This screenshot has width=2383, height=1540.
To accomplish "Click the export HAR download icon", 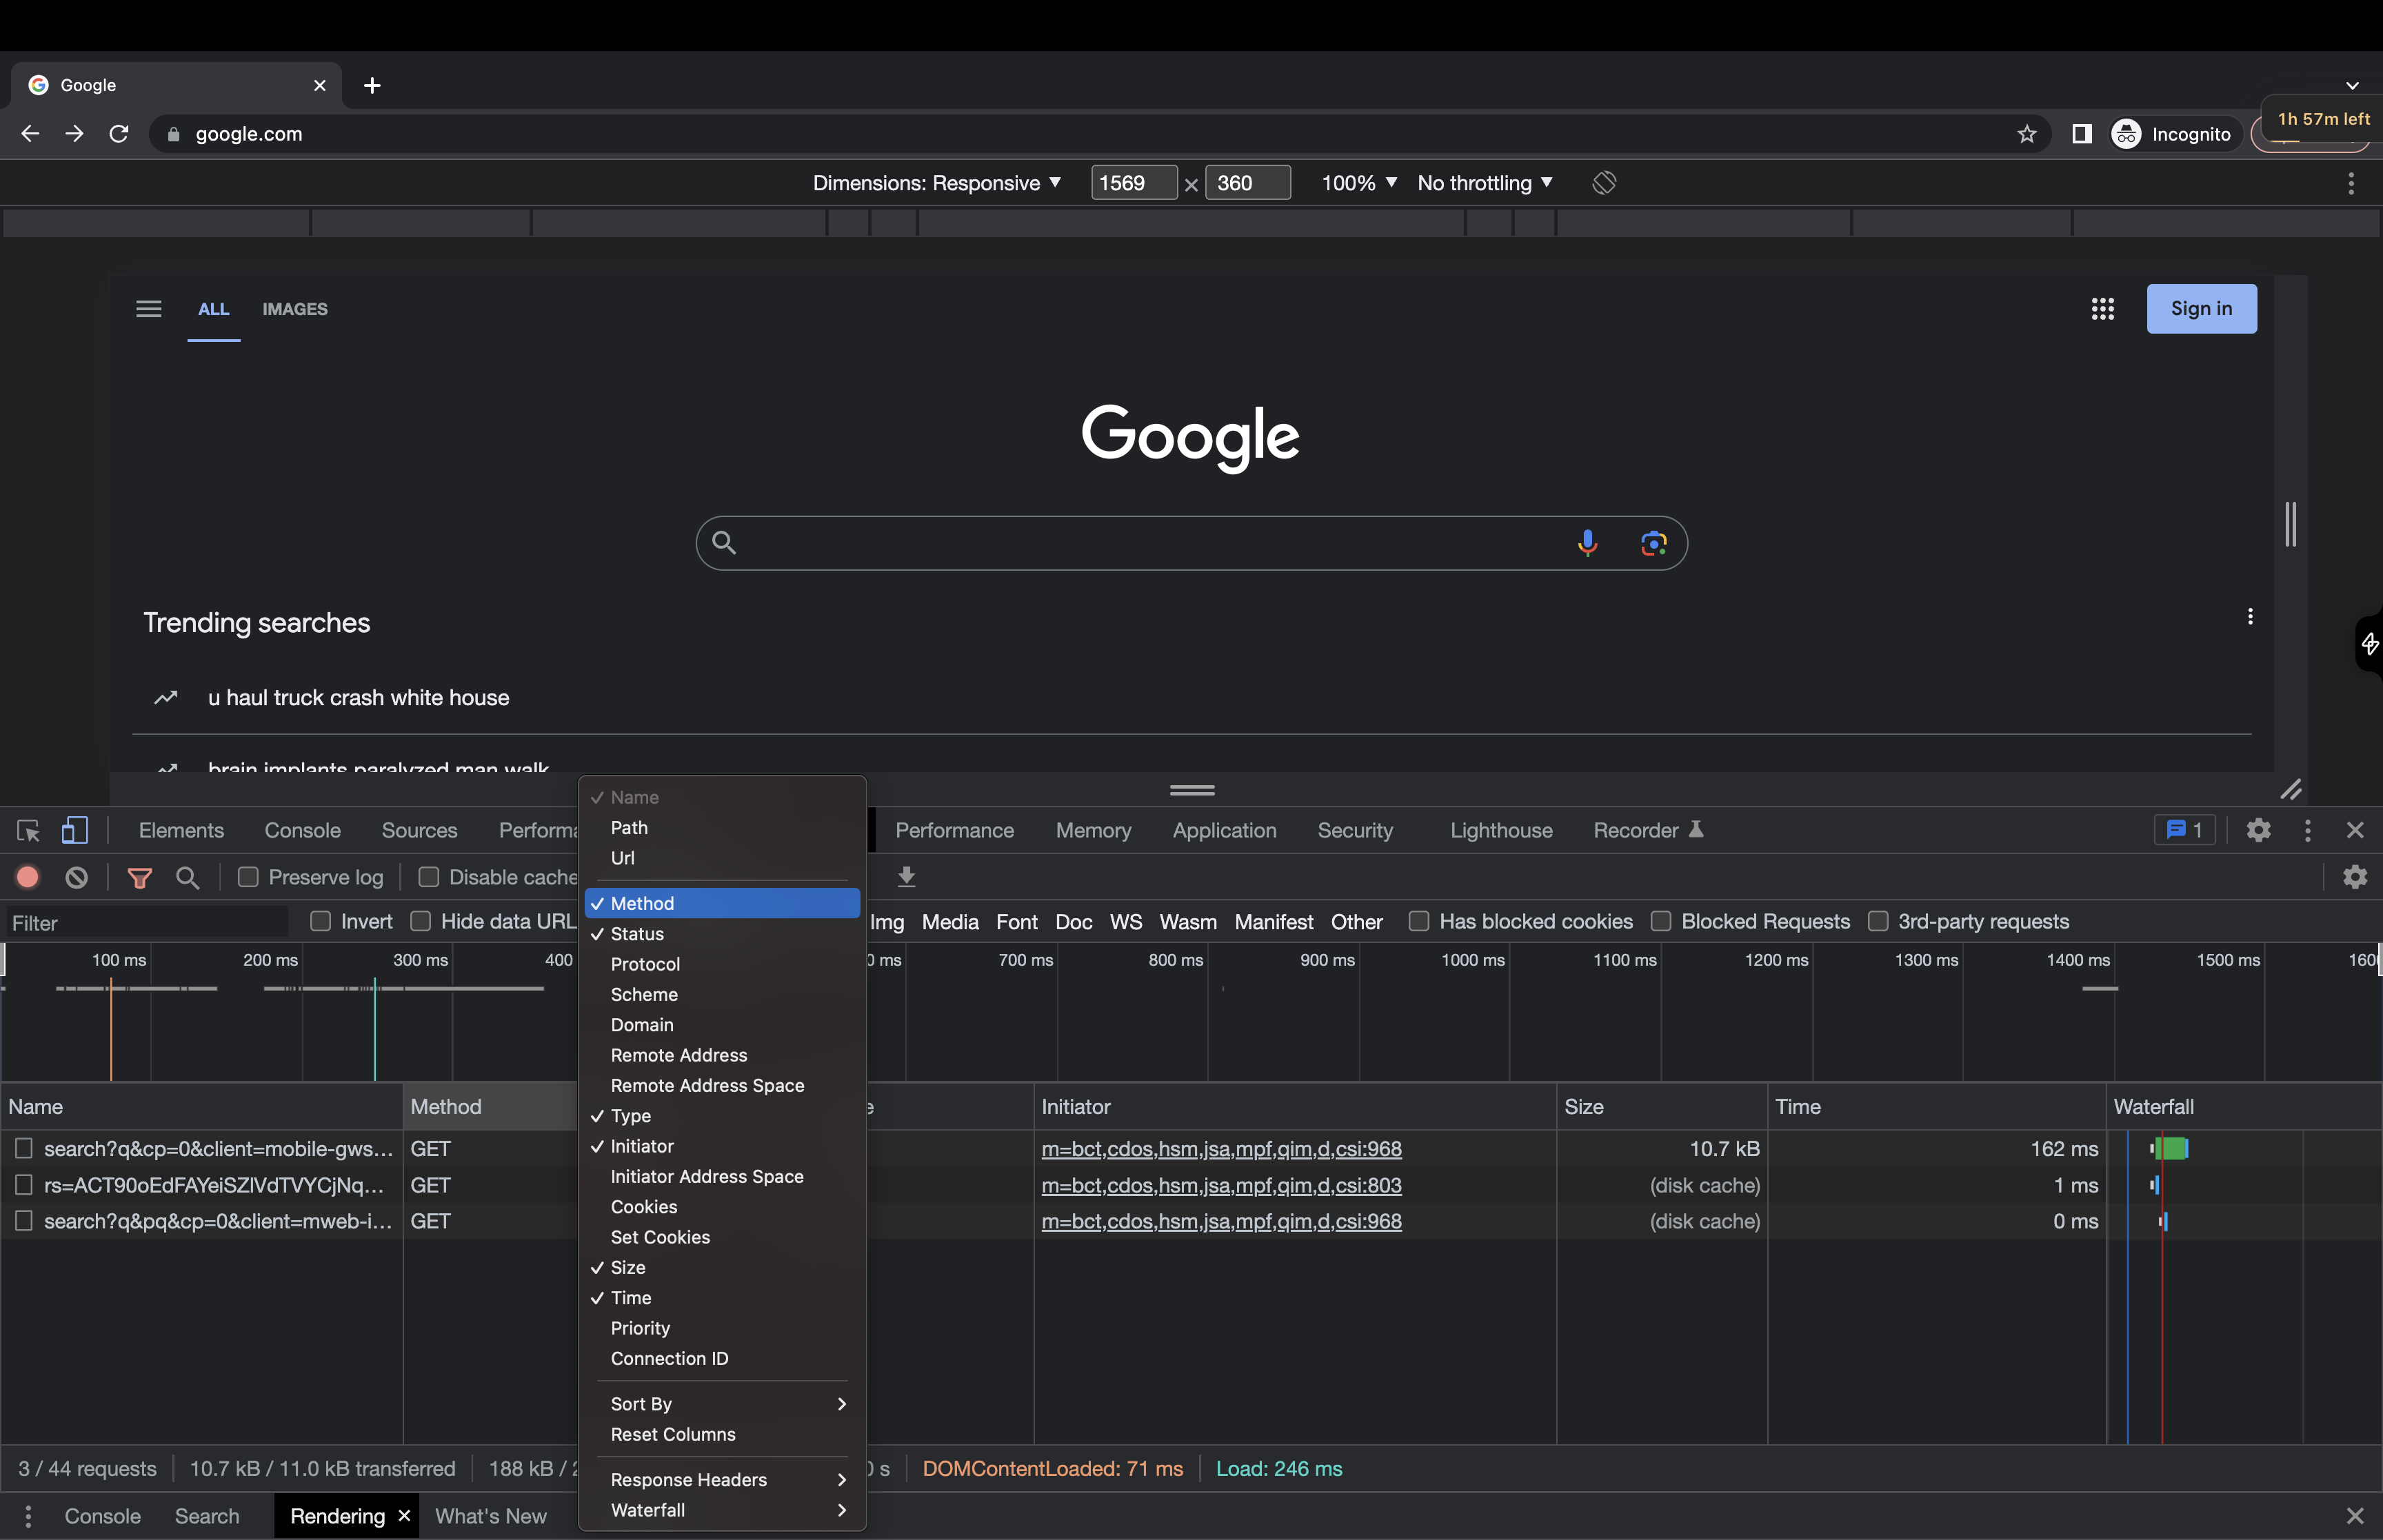I will coord(906,878).
